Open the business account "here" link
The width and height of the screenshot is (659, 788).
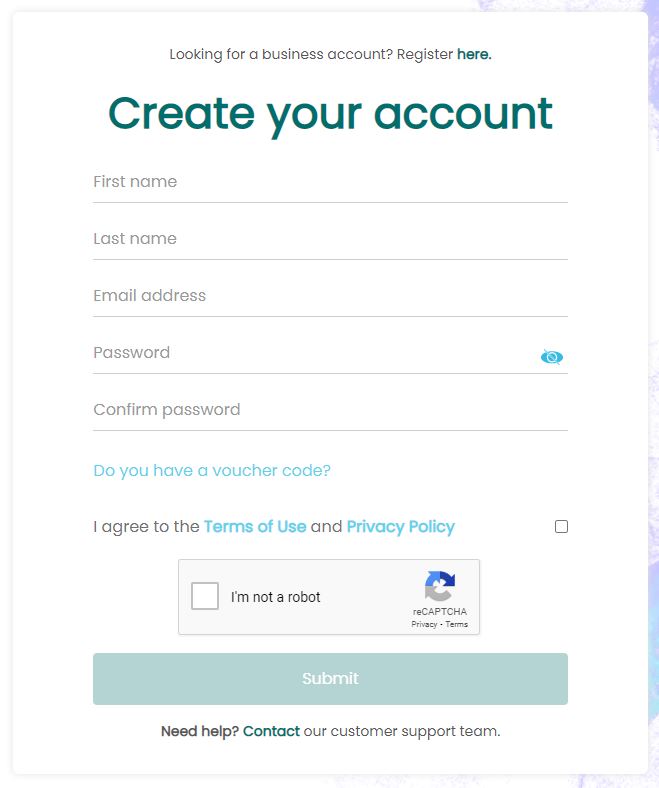click(474, 54)
